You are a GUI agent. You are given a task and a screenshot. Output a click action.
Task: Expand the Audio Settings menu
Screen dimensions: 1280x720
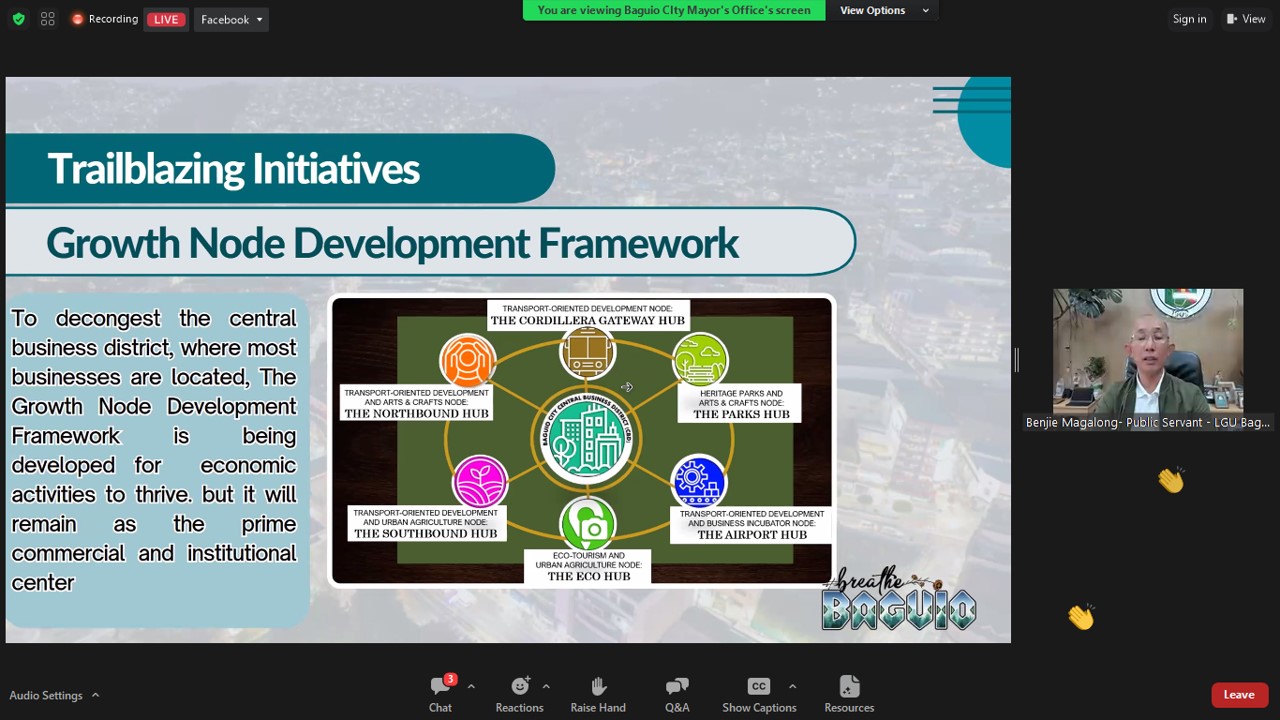(x=54, y=695)
